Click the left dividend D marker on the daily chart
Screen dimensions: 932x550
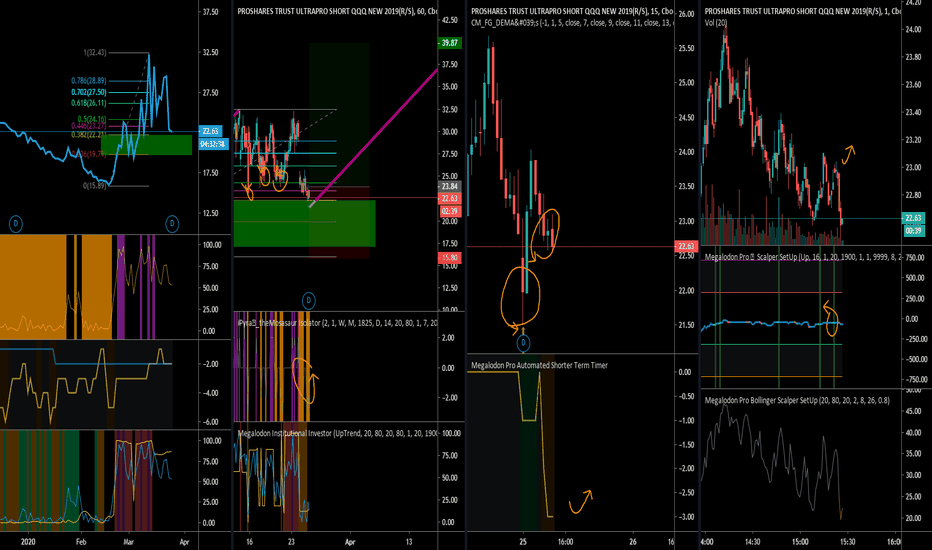[x=16, y=224]
